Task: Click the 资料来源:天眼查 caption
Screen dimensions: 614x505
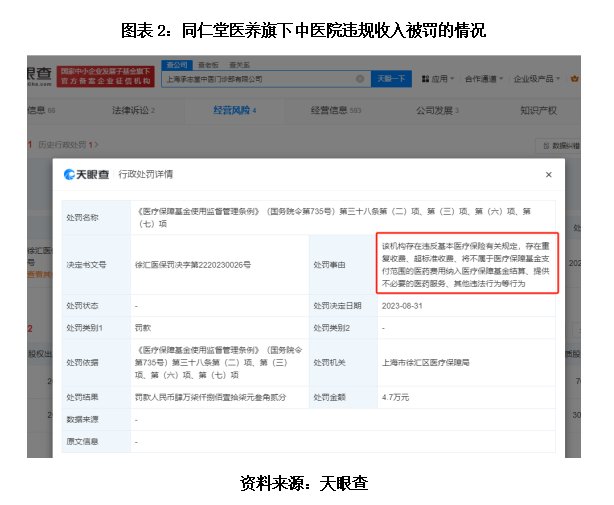Action: [304, 483]
